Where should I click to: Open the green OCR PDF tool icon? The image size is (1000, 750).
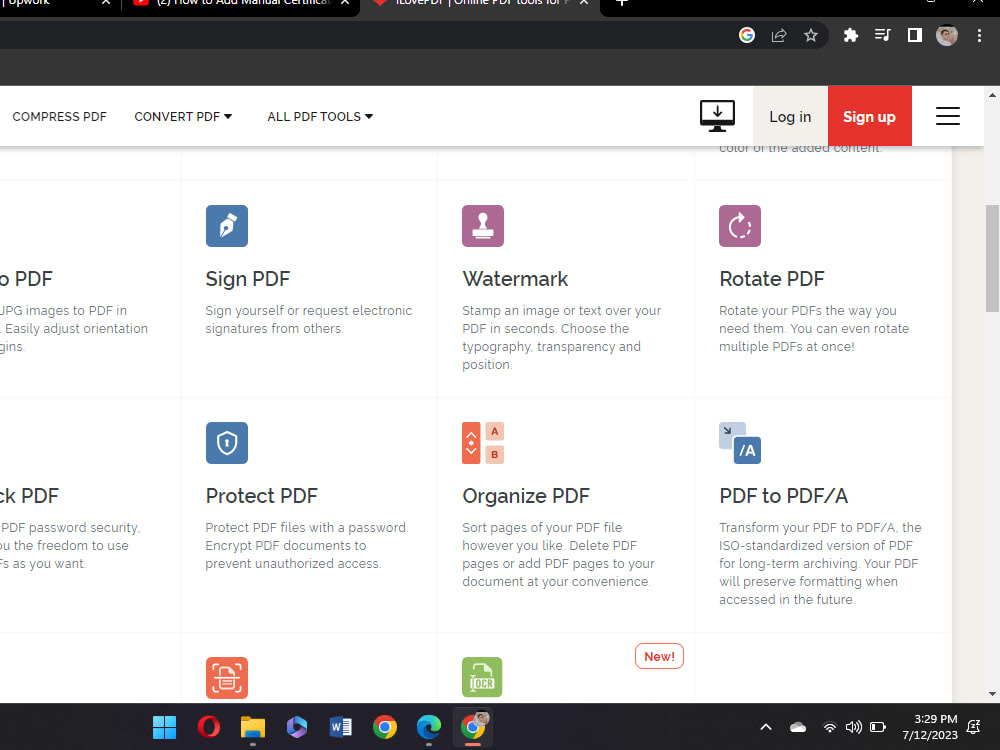tap(482, 677)
